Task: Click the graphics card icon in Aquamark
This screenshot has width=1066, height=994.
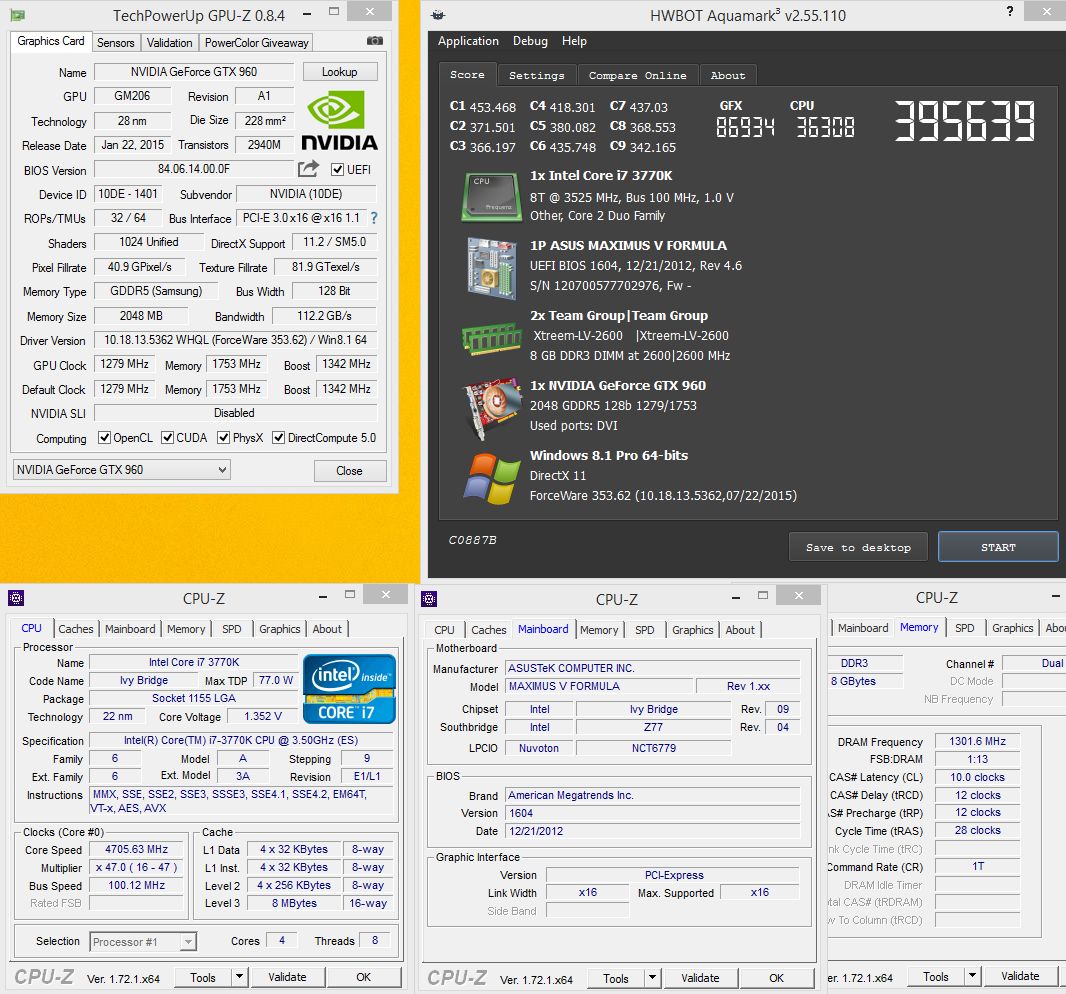Action: [492, 408]
